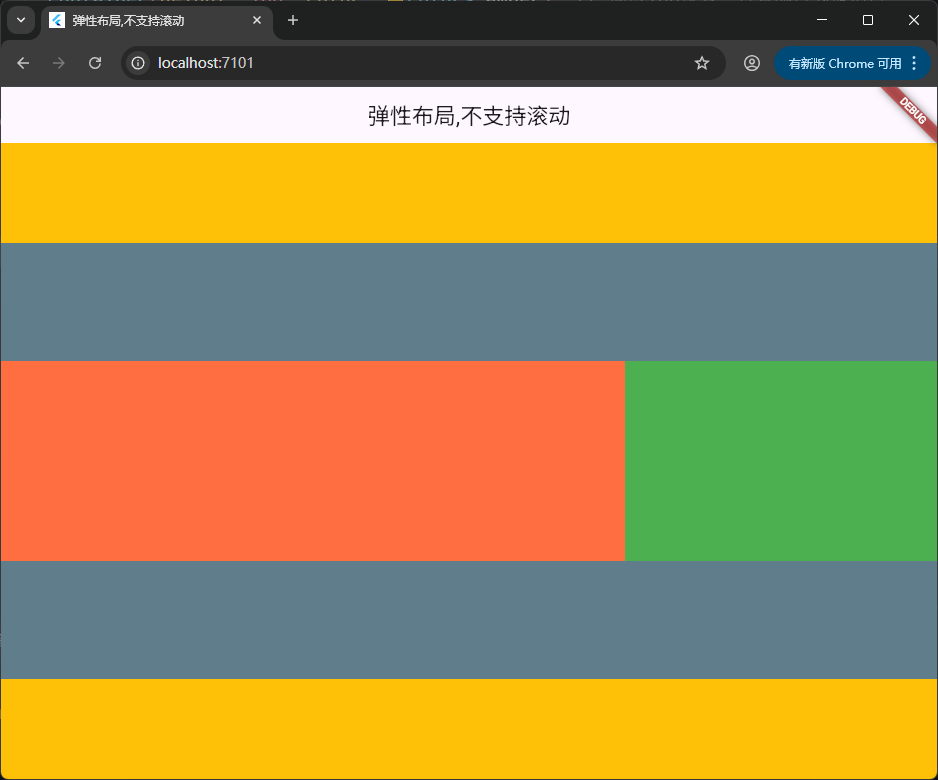This screenshot has height=780, width=938.
Task: Click the forward navigation arrow
Action: [x=59, y=63]
